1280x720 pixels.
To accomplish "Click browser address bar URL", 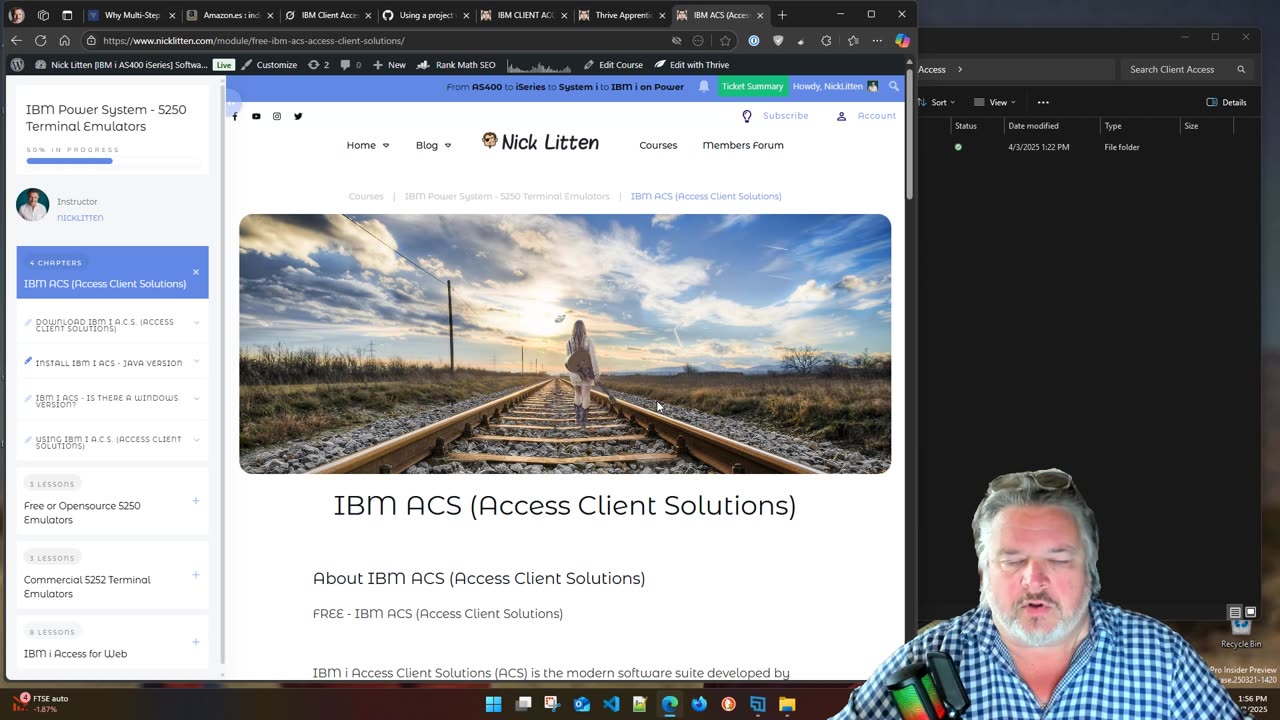I will [x=253, y=41].
